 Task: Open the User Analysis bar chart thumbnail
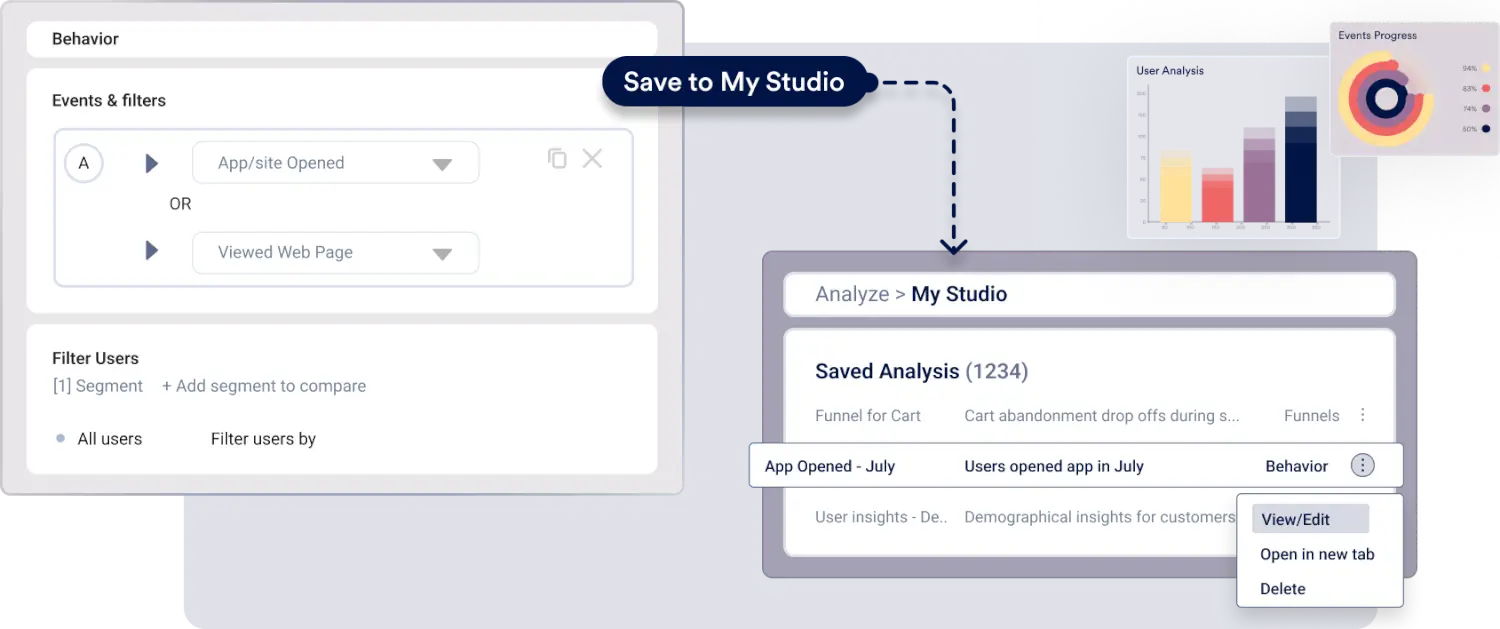[x=1233, y=147]
